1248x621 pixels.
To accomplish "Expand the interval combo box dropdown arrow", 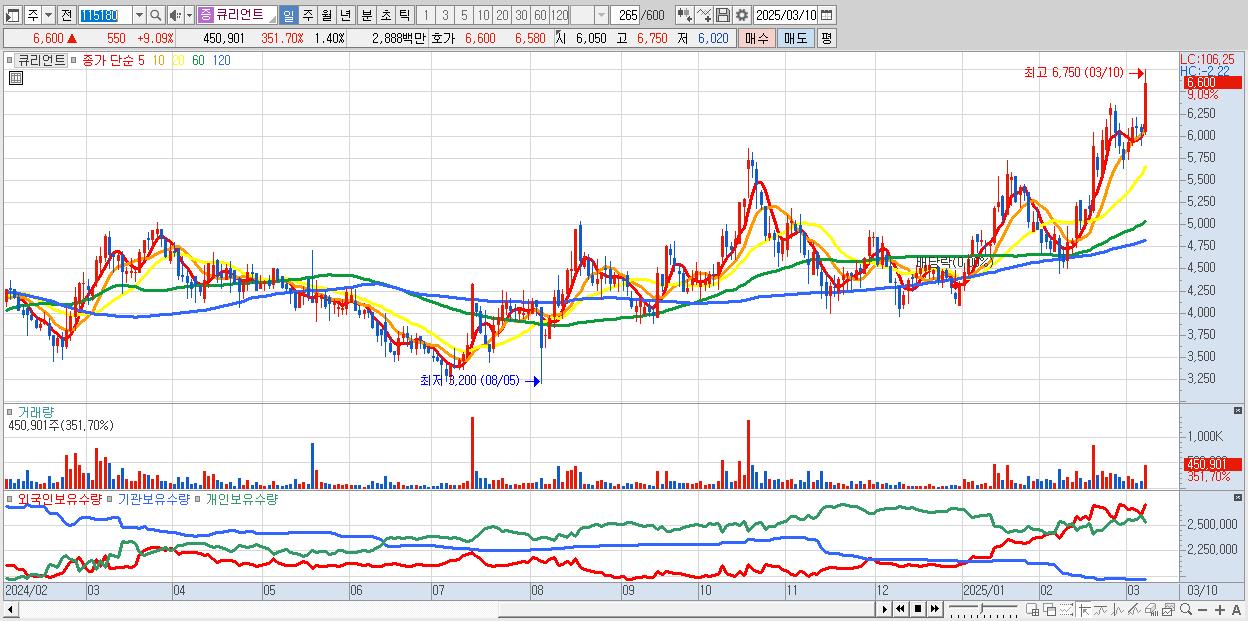I will pyautogui.click(x=601, y=15).
